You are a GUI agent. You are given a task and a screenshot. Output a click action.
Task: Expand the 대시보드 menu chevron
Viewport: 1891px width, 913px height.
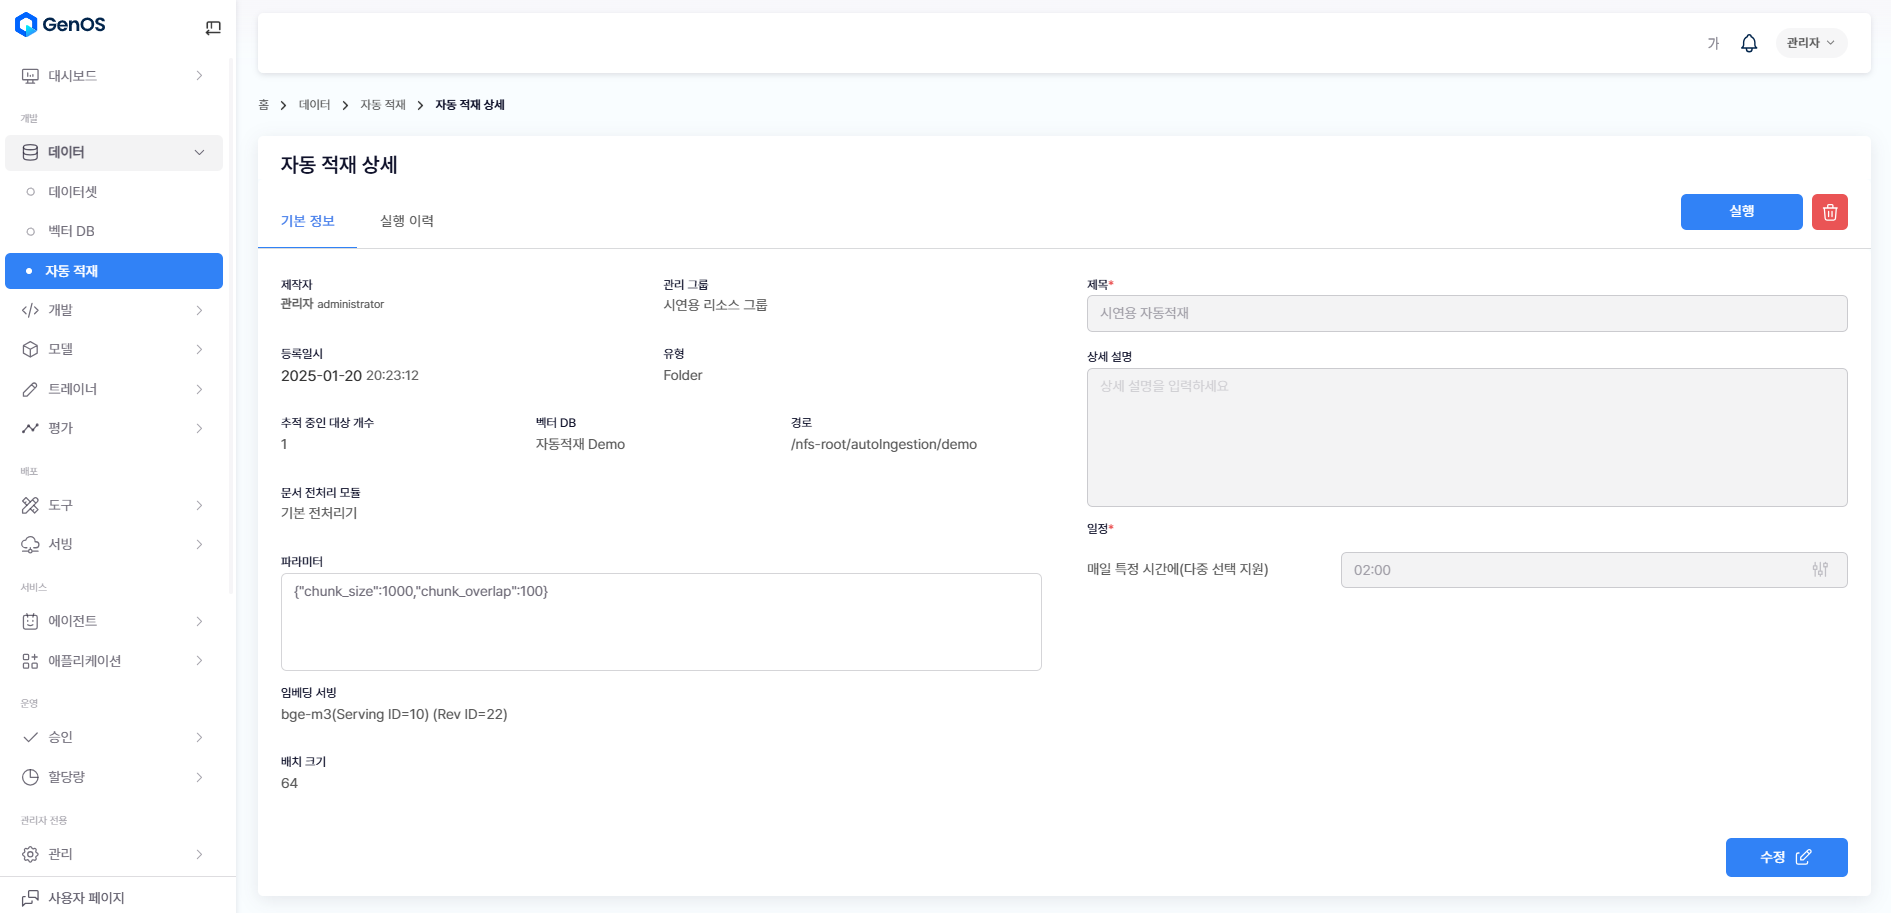pos(199,76)
